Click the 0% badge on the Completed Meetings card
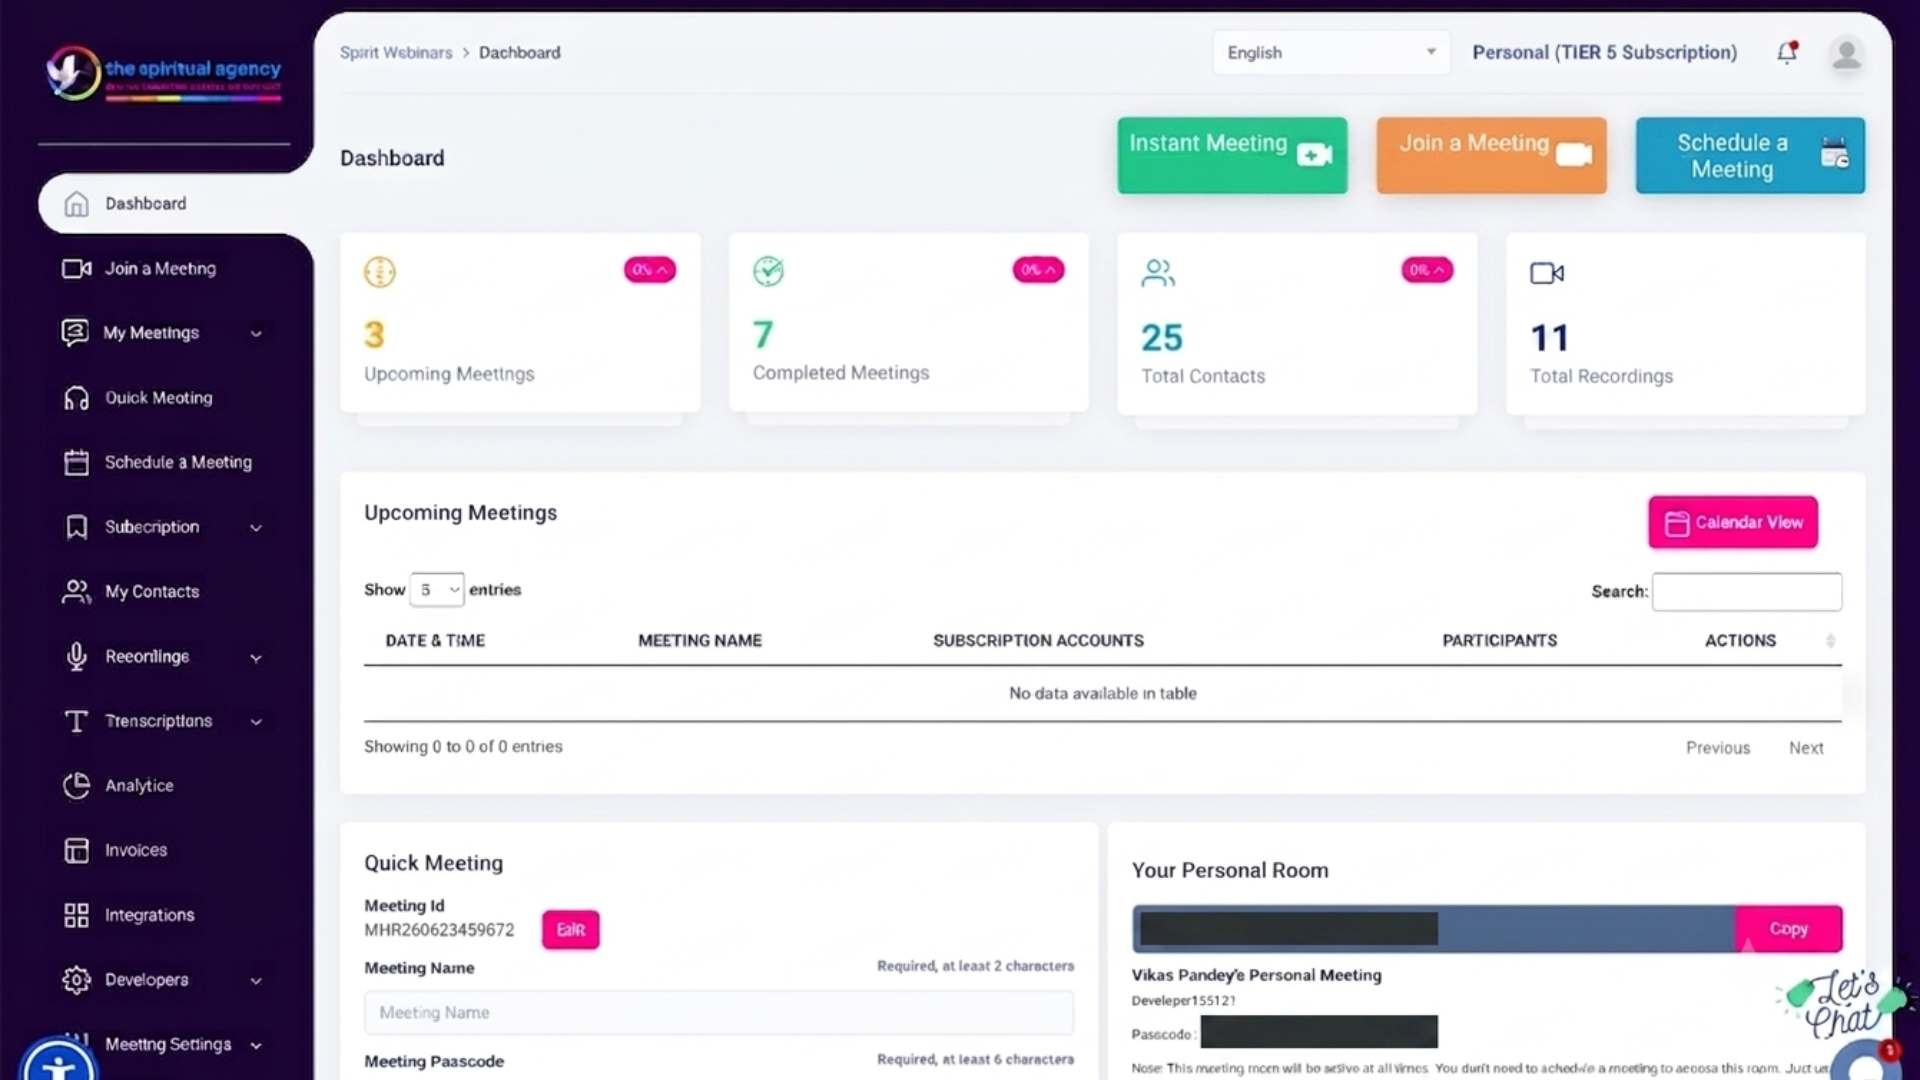The height and width of the screenshot is (1080, 1920). point(1038,270)
